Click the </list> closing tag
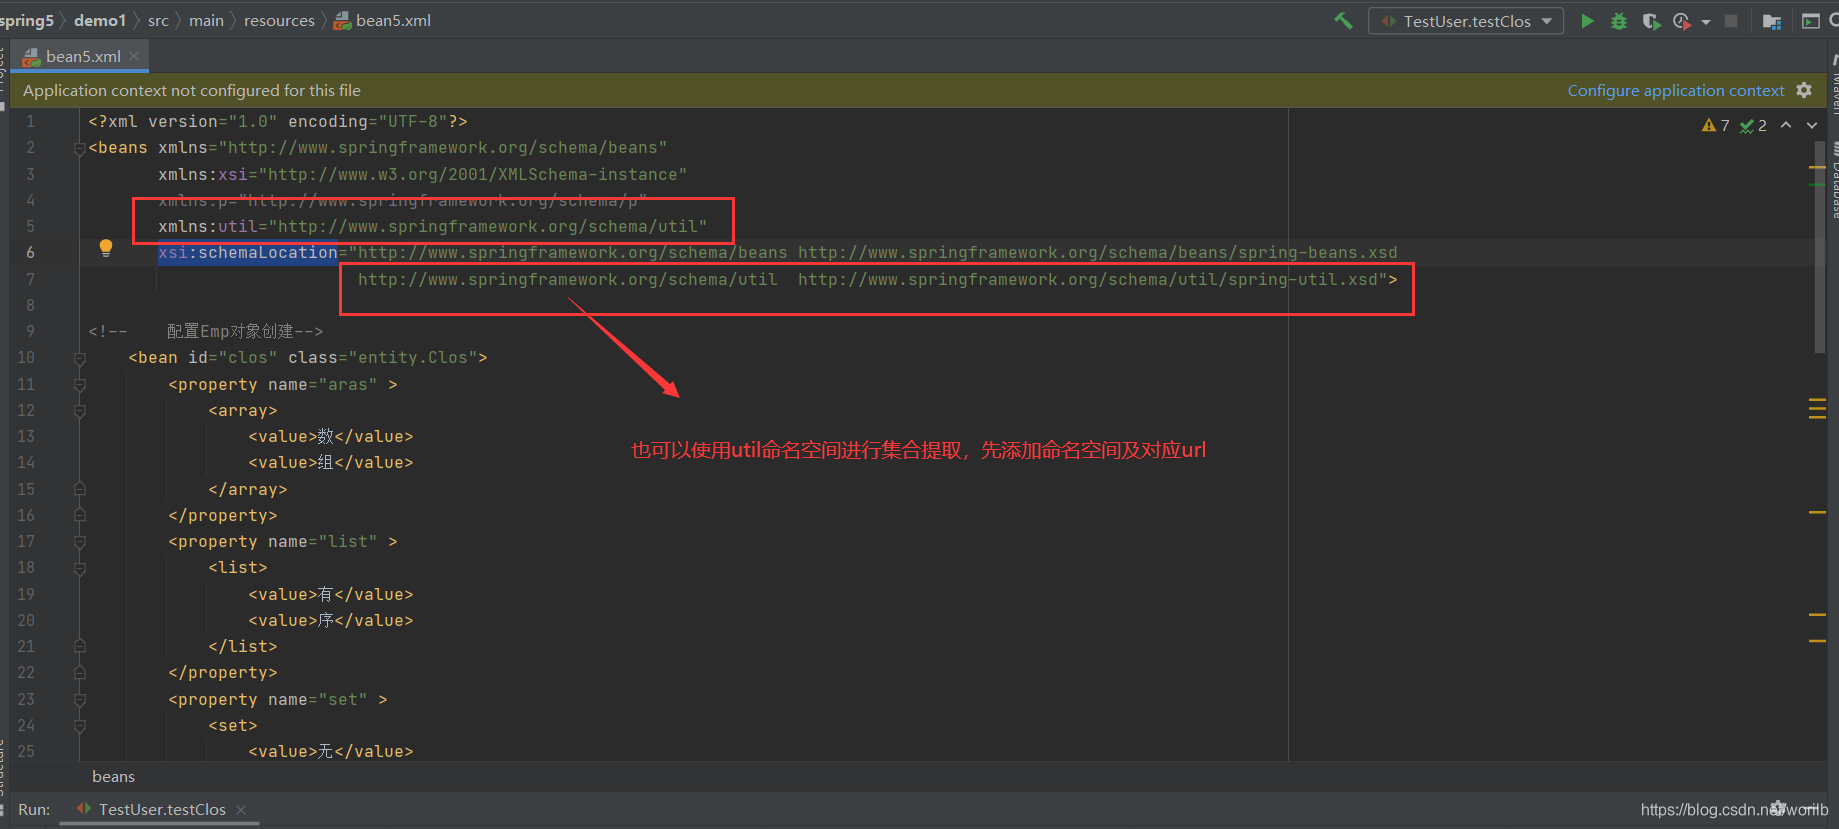 (x=243, y=647)
